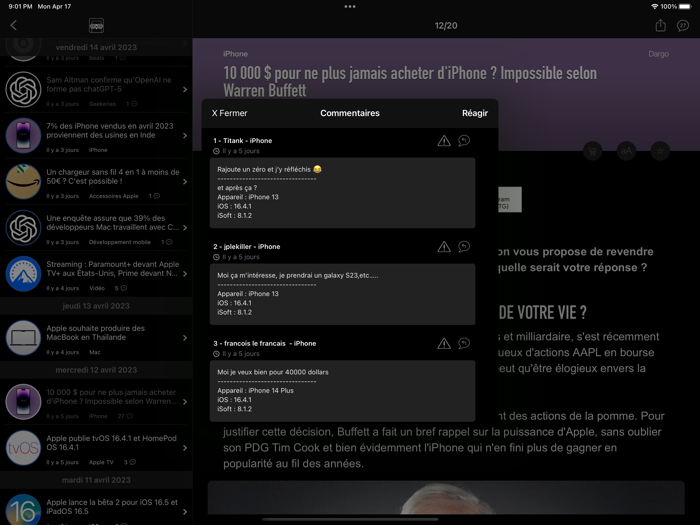The height and width of the screenshot is (525, 700).
Task: Open 'Apple lance la bêta 2' headline
Action: (112, 507)
